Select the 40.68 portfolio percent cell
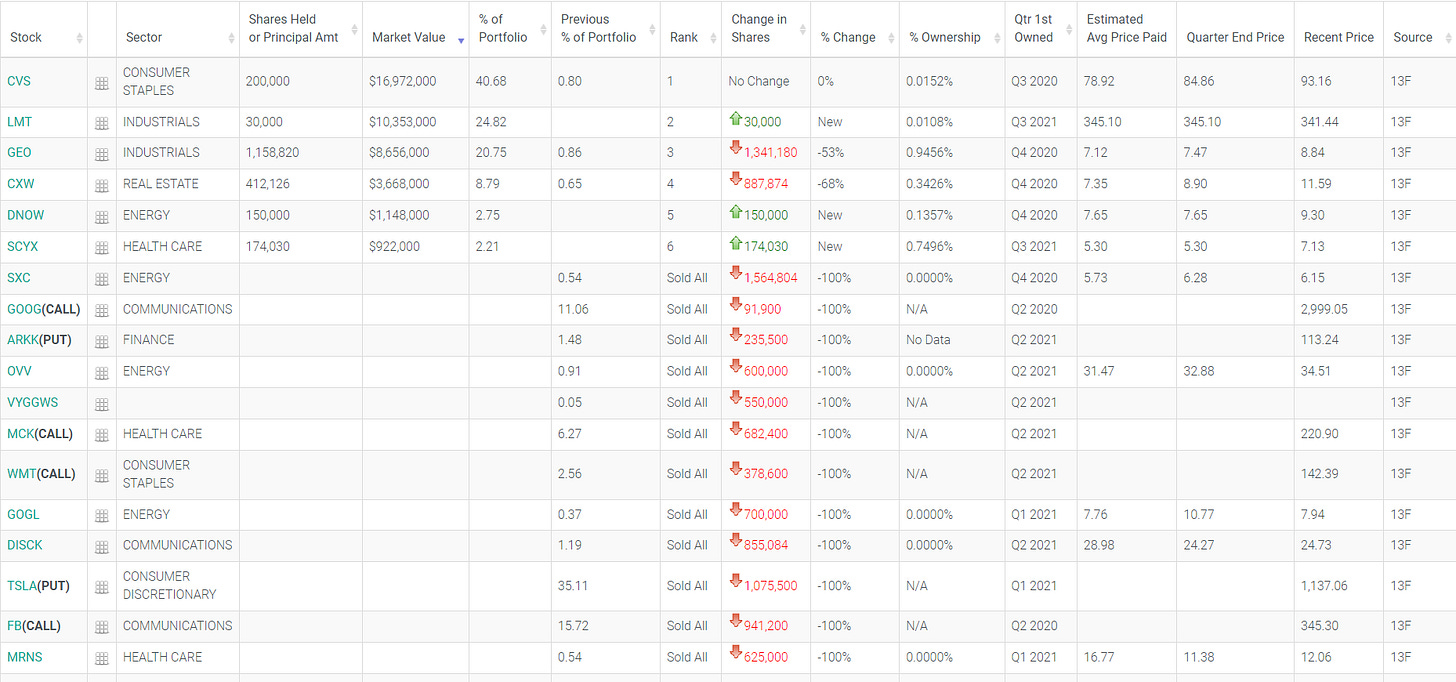 pos(510,81)
